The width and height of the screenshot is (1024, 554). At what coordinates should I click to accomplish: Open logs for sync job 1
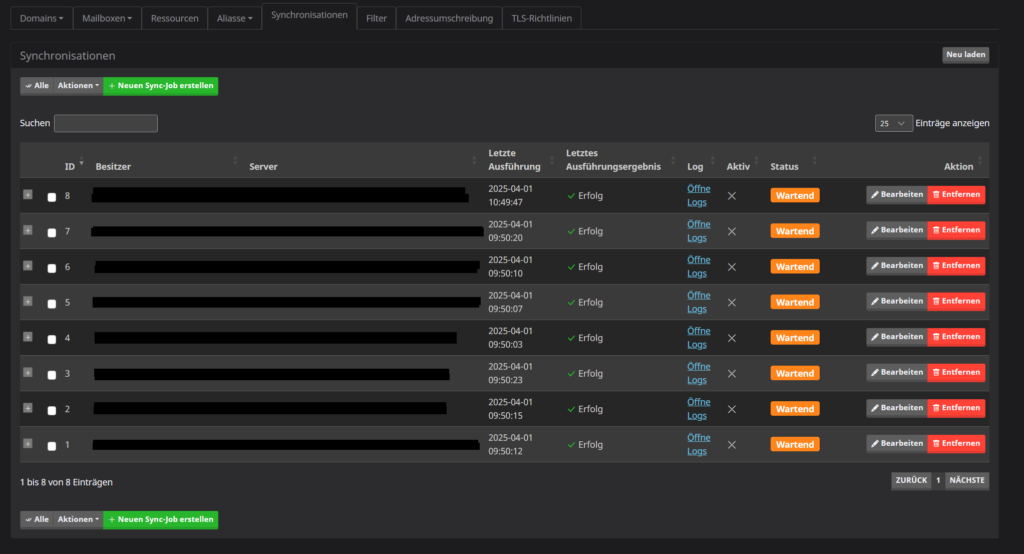click(x=698, y=444)
